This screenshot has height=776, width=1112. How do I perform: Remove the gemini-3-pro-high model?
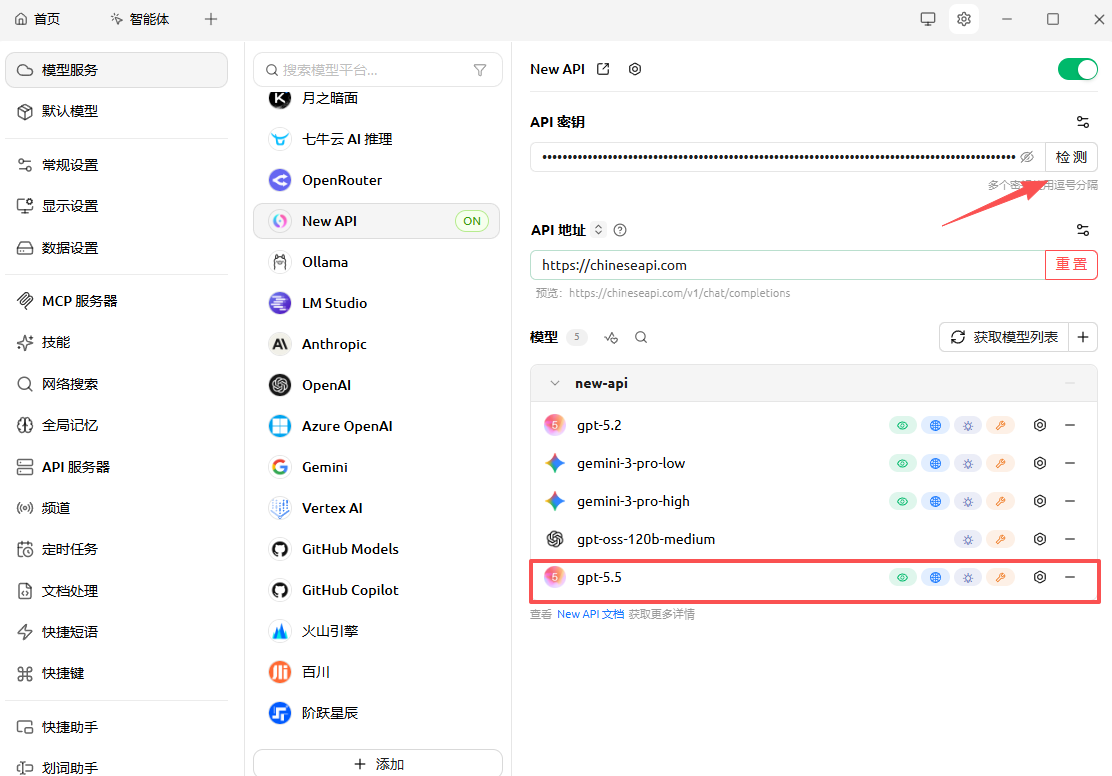coord(1069,501)
